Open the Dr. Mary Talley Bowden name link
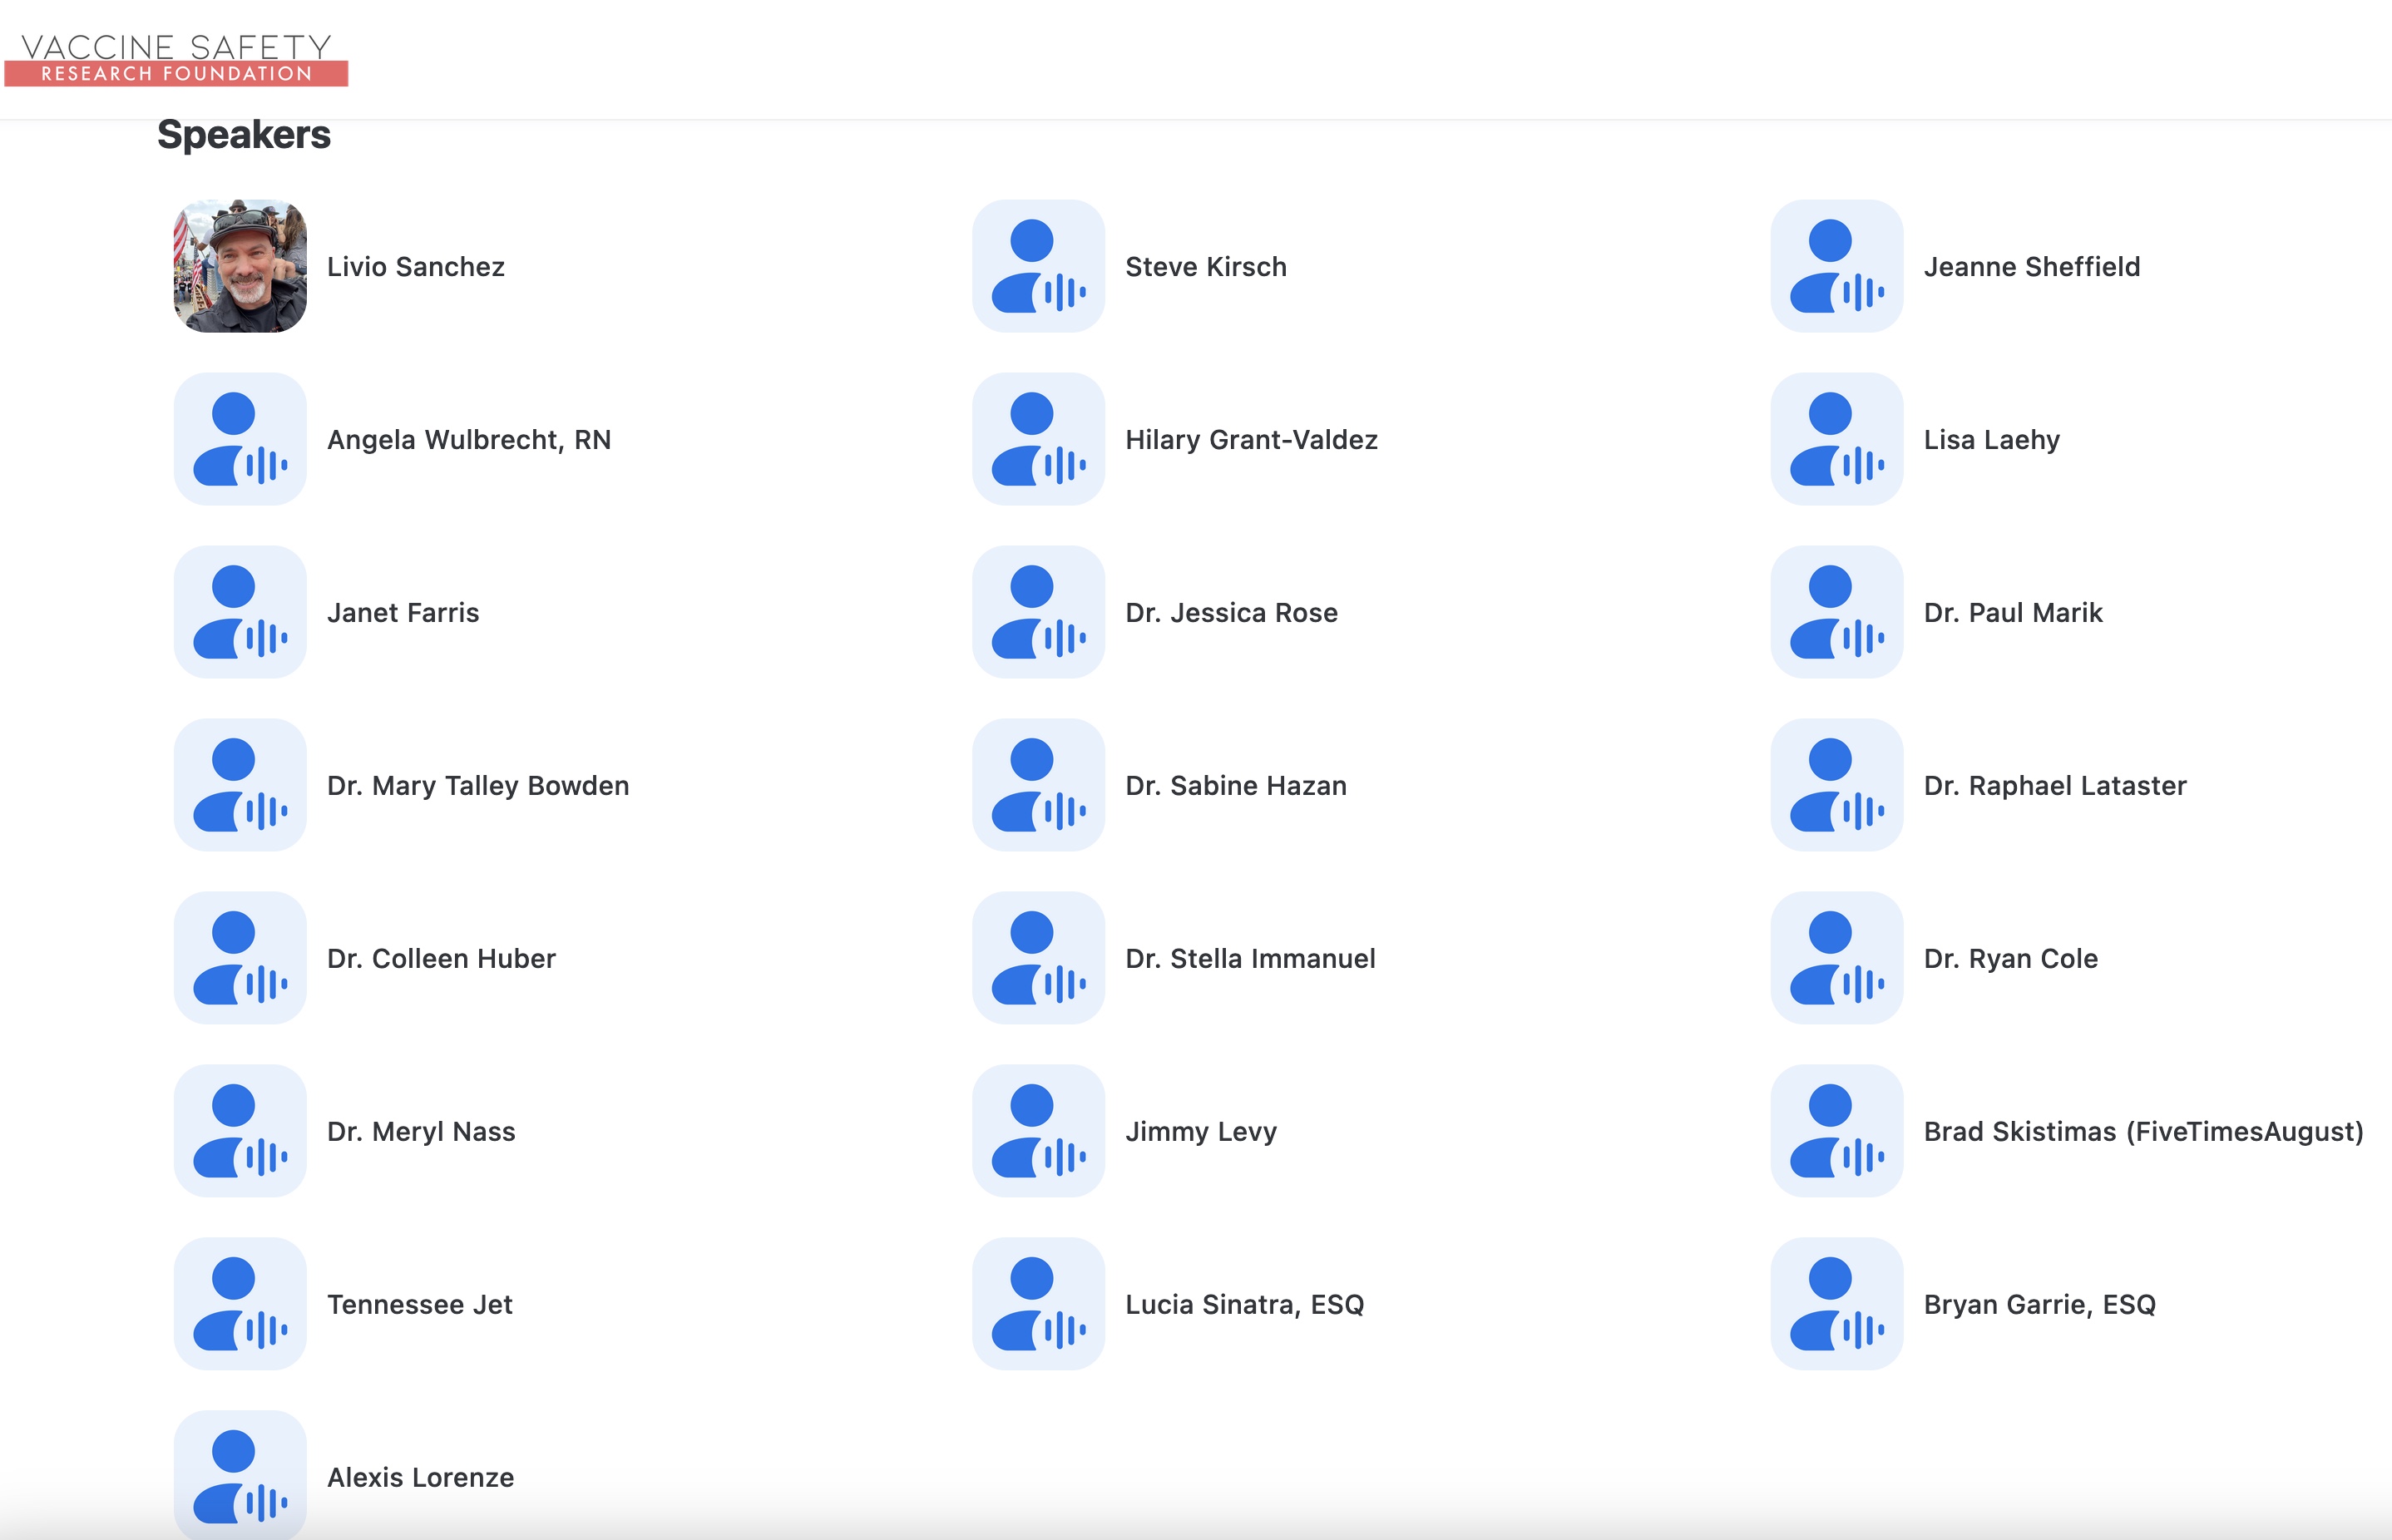The width and height of the screenshot is (2392, 1540). tap(478, 786)
